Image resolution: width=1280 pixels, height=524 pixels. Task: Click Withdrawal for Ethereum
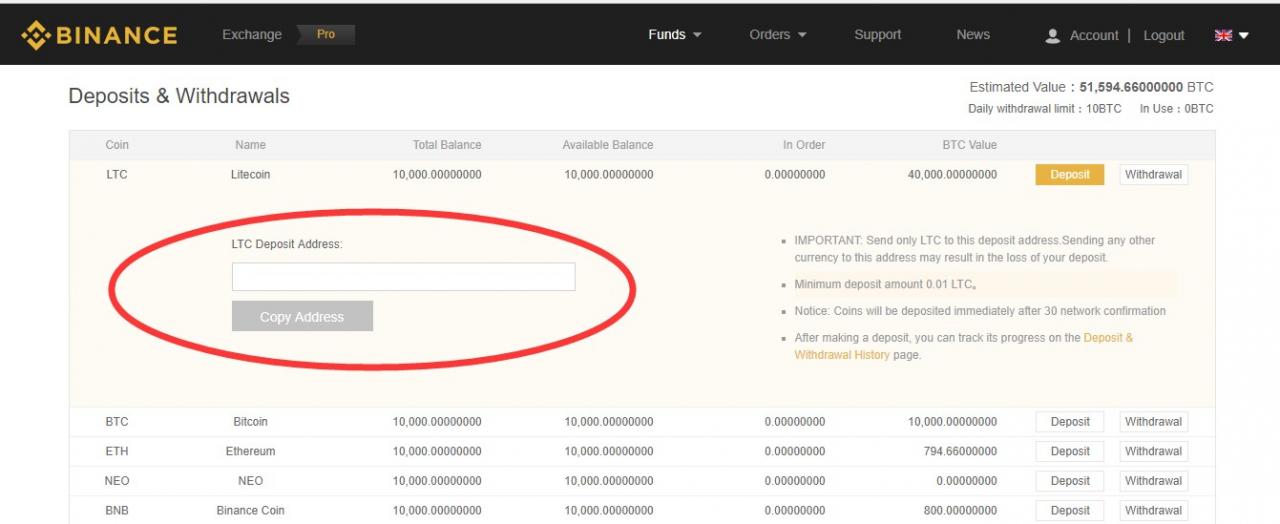pos(1153,451)
